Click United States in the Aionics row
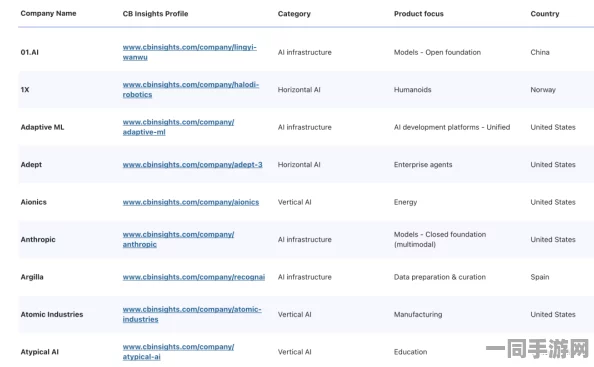Image resolution: width=594 pixels, height=367 pixels. coord(553,202)
